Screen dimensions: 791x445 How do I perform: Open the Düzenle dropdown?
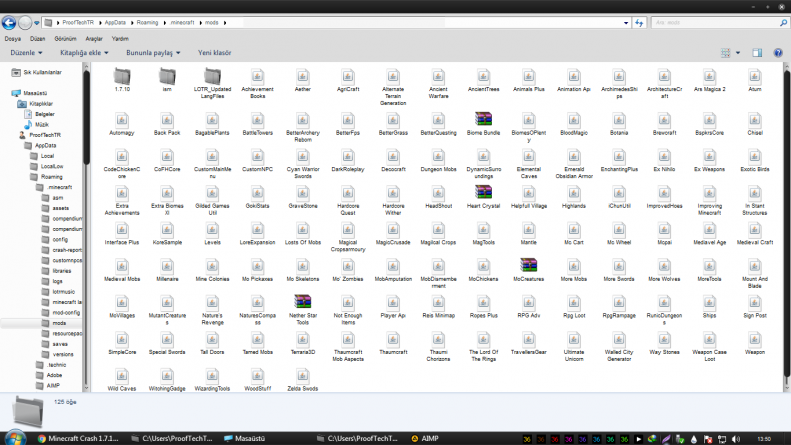tap(26, 52)
